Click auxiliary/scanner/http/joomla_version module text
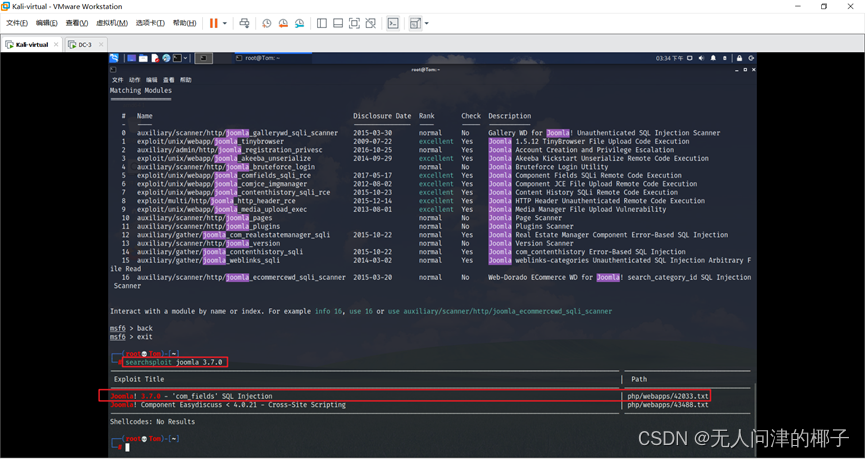The width and height of the screenshot is (865, 459). click(x=209, y=243)
